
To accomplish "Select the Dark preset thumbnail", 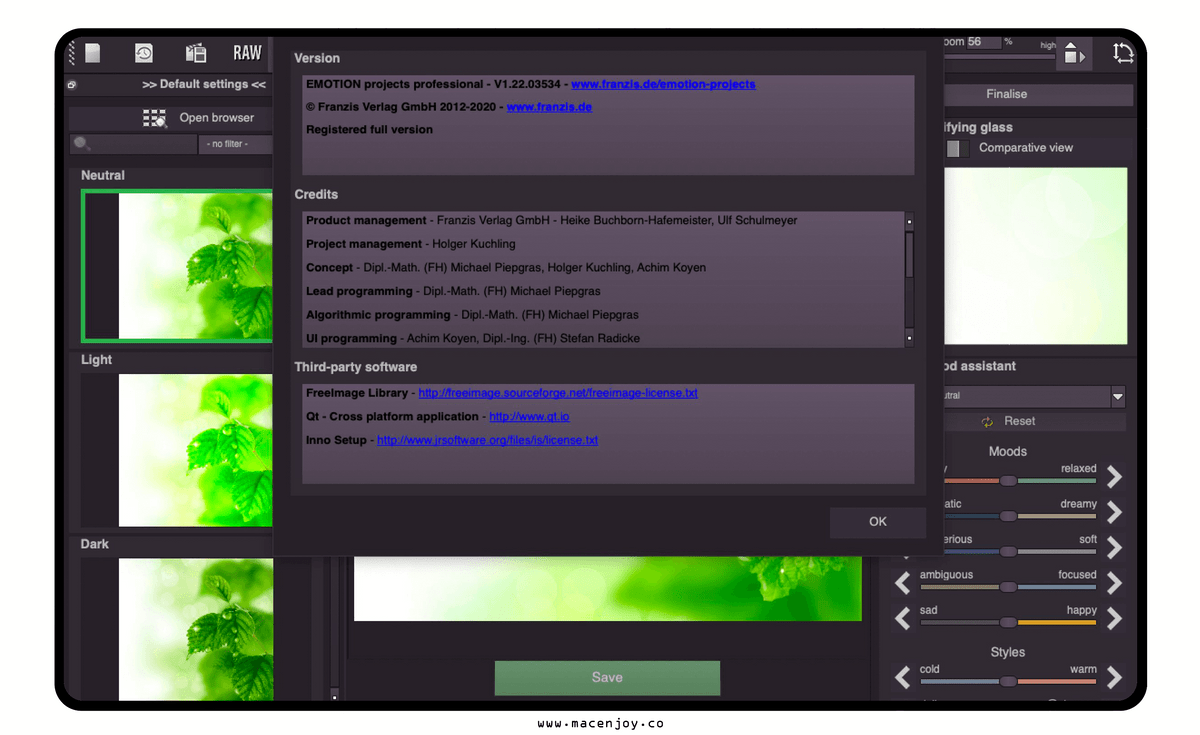I will coord(178,629).
